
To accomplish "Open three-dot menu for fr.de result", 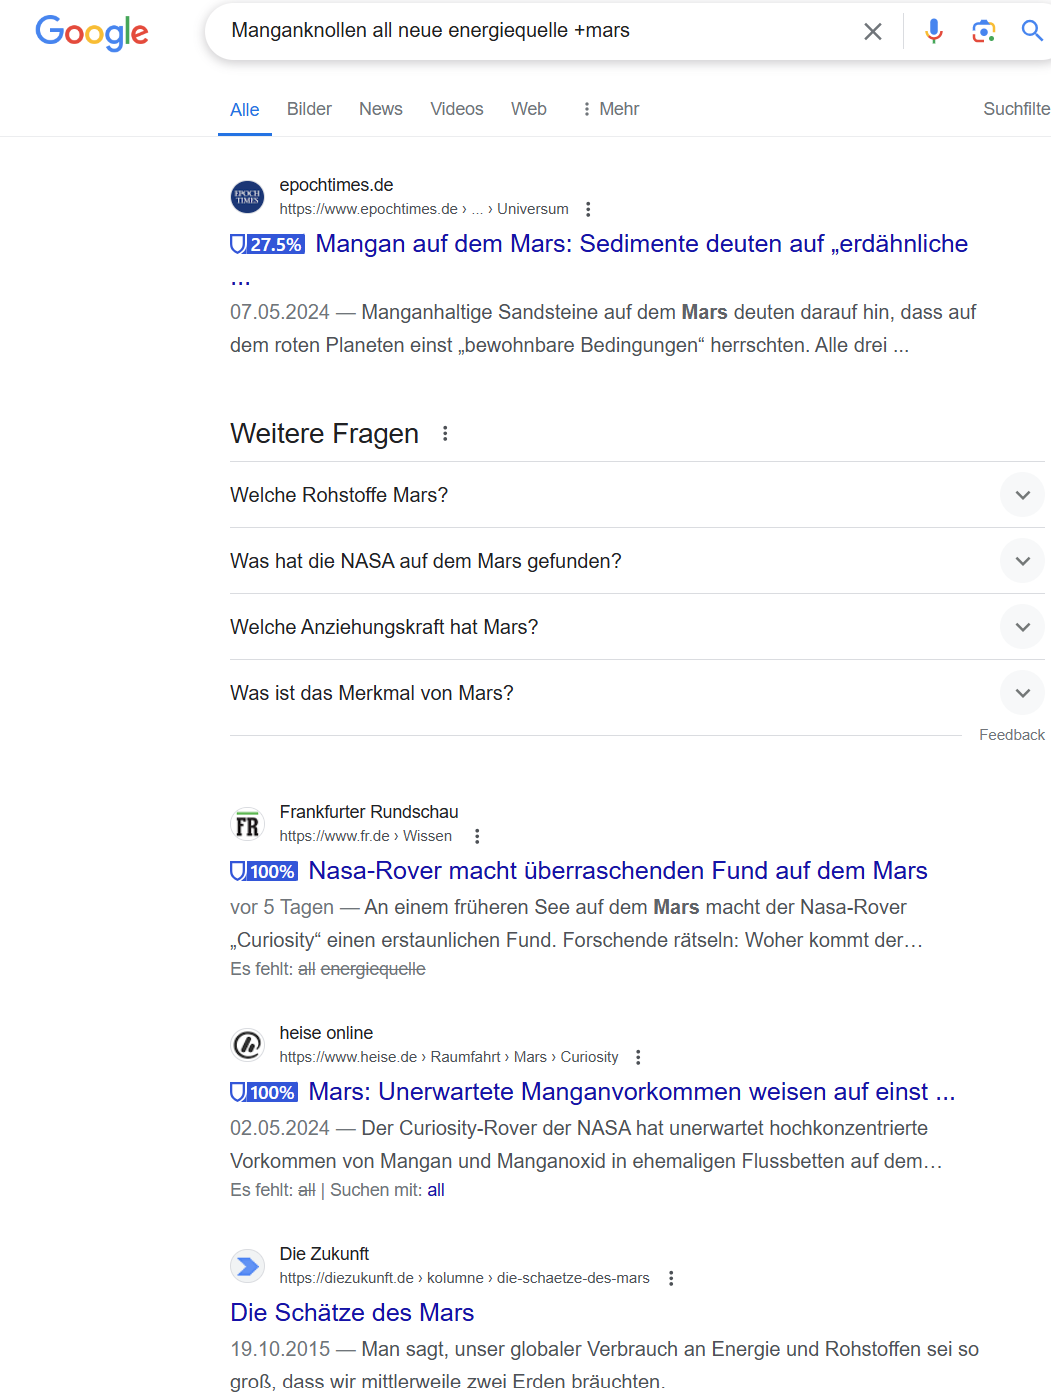I will (477, 836).
